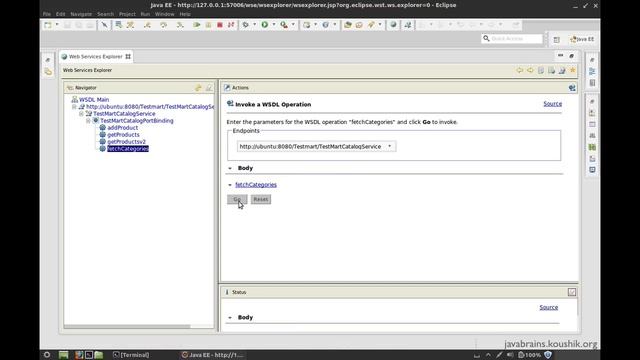Open the file manager from the taskbar
Image resolution: width=640 pixels, height=360 pixels.
(99, 355)
